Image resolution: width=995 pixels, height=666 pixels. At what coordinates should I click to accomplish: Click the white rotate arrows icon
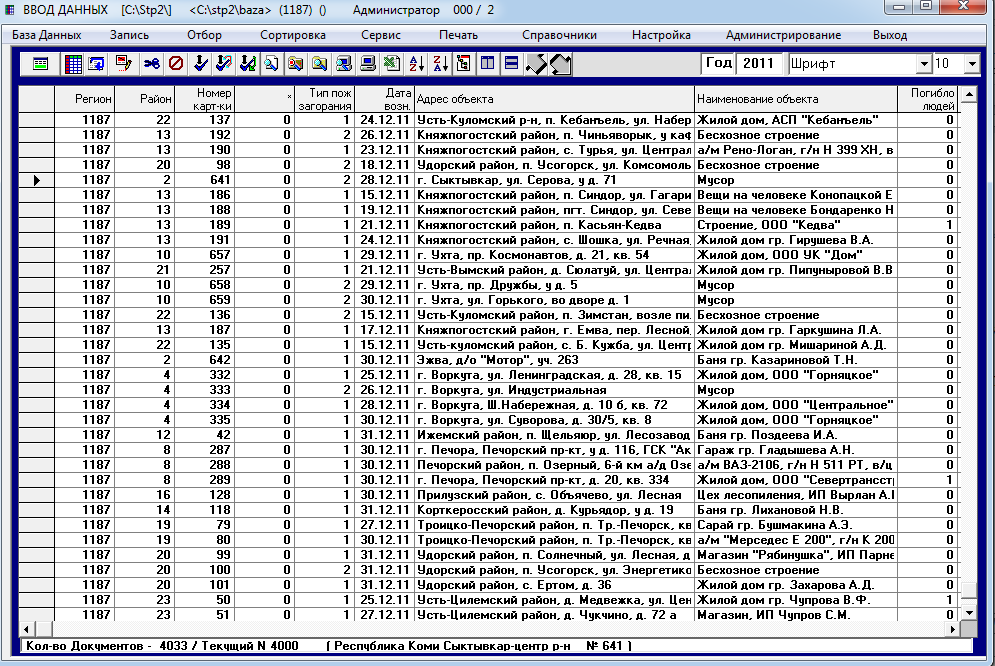[x=560, y=63]
